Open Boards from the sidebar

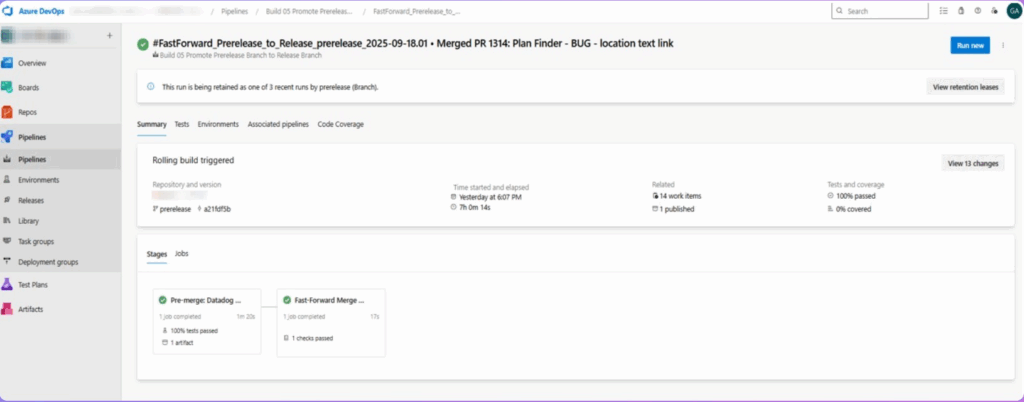(x=32, y=87)
